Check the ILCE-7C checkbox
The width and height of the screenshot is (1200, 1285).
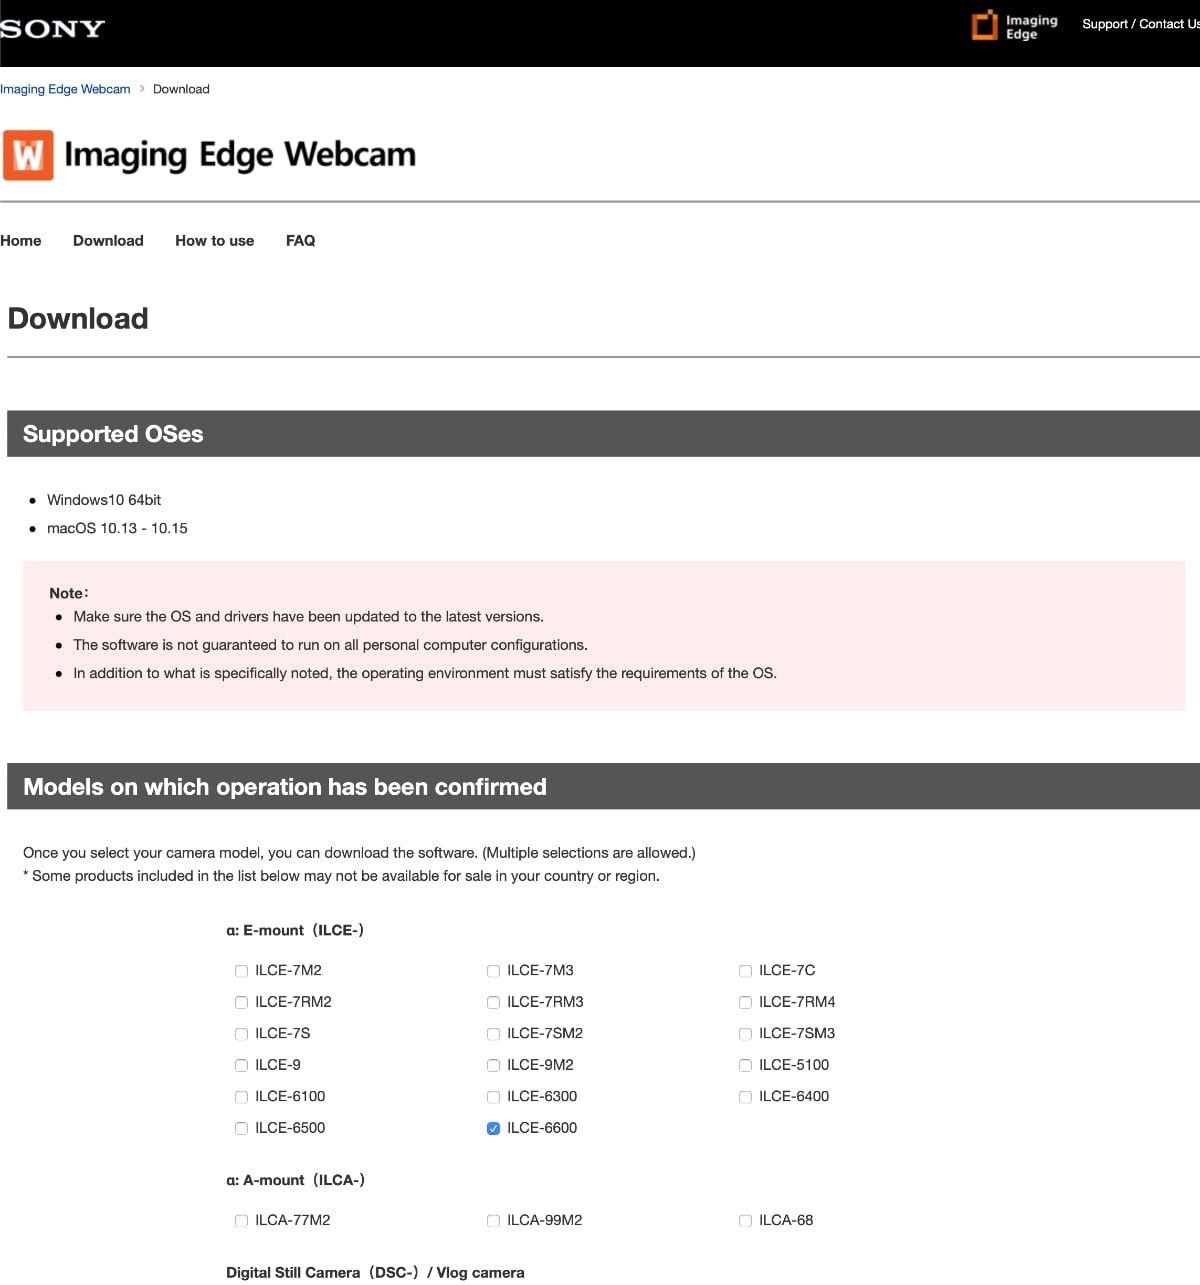pyautogui.click(x=745, y=971)
